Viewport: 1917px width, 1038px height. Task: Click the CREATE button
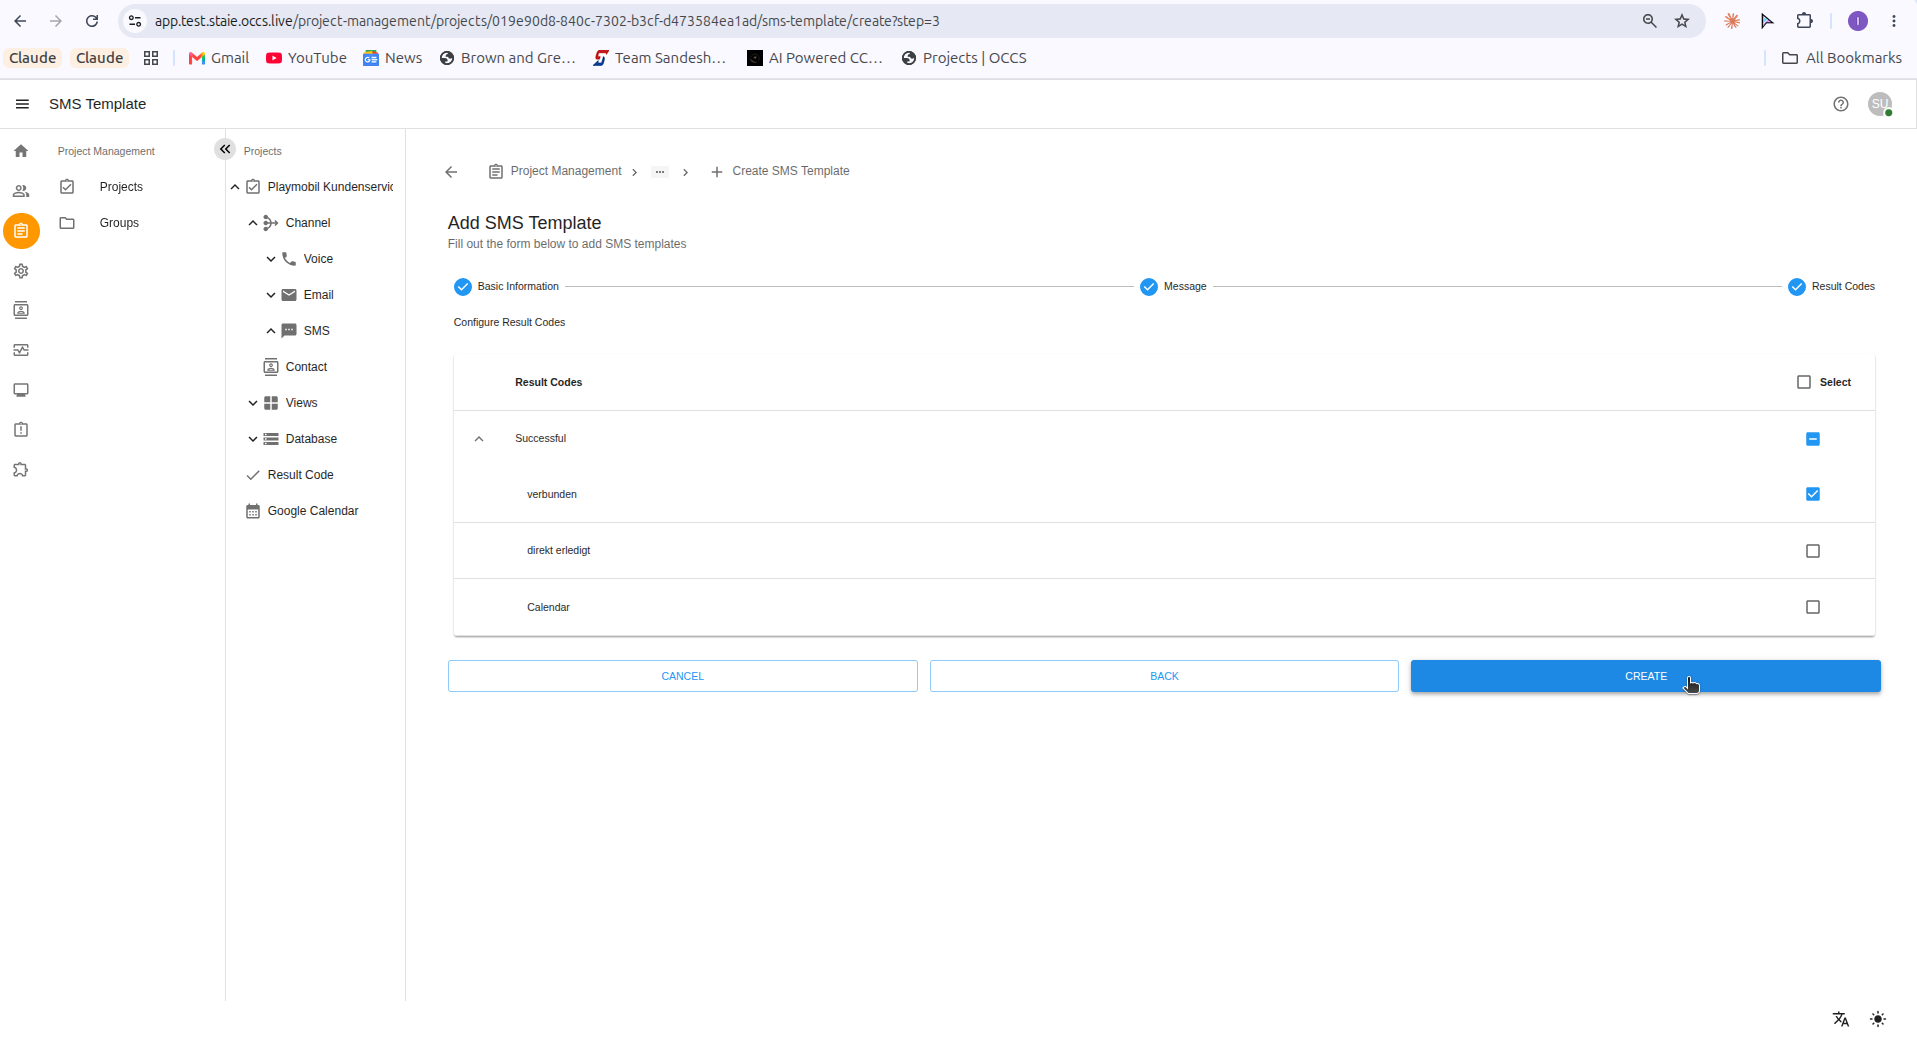1646,676
